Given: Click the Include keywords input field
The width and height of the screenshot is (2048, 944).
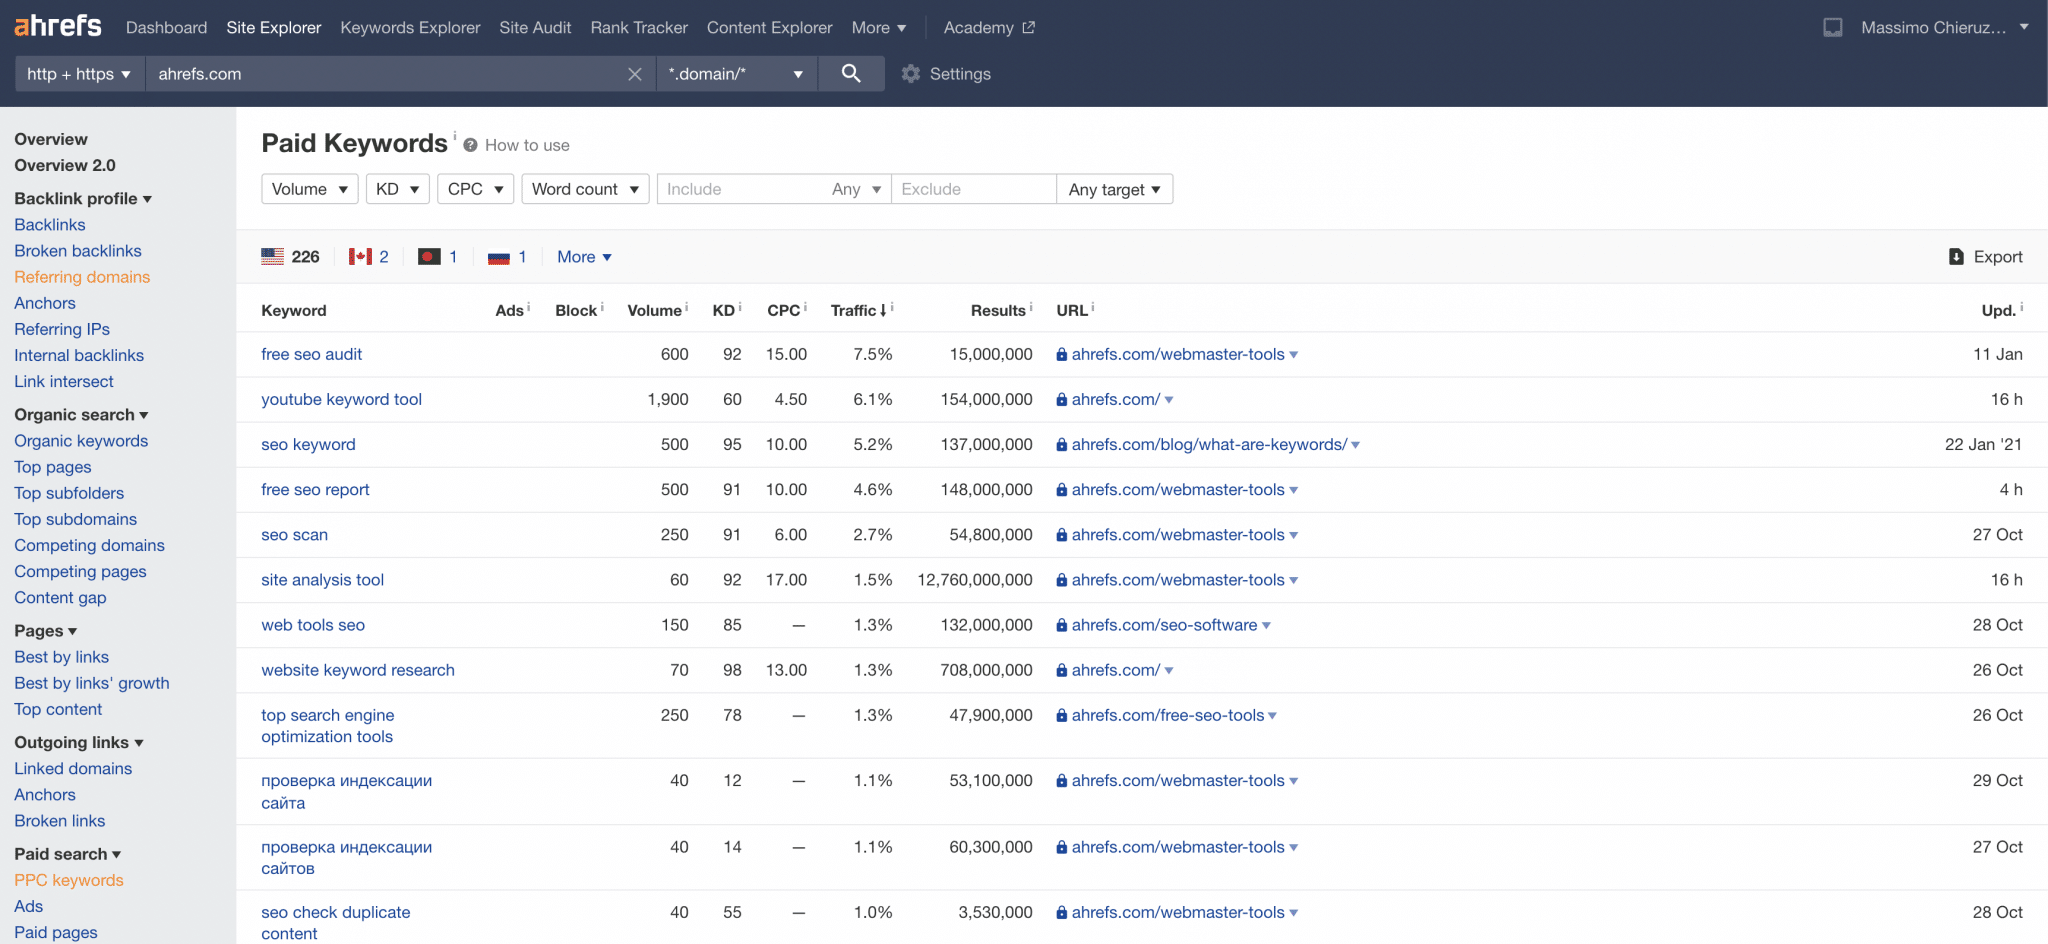Looking at the screenshot, I should [x=740, y=189].
